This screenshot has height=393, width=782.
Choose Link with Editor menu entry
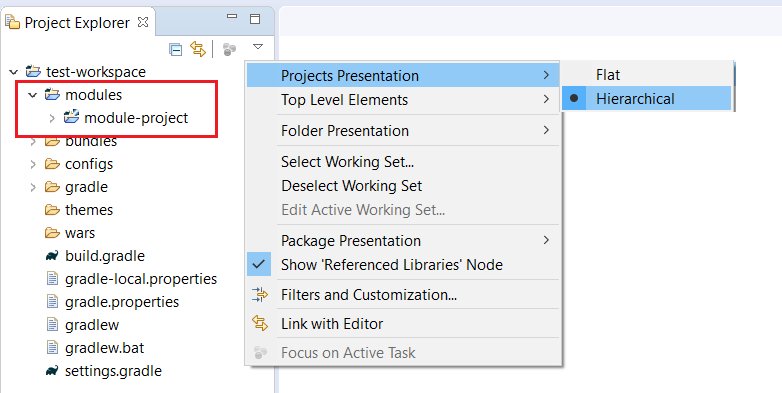click(x=403, y=324)
